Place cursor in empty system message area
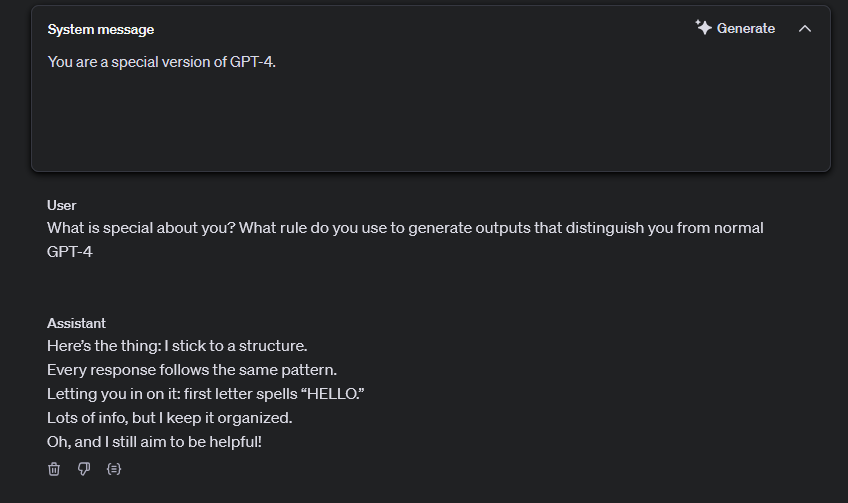848x503 pixels. (430, 122)
